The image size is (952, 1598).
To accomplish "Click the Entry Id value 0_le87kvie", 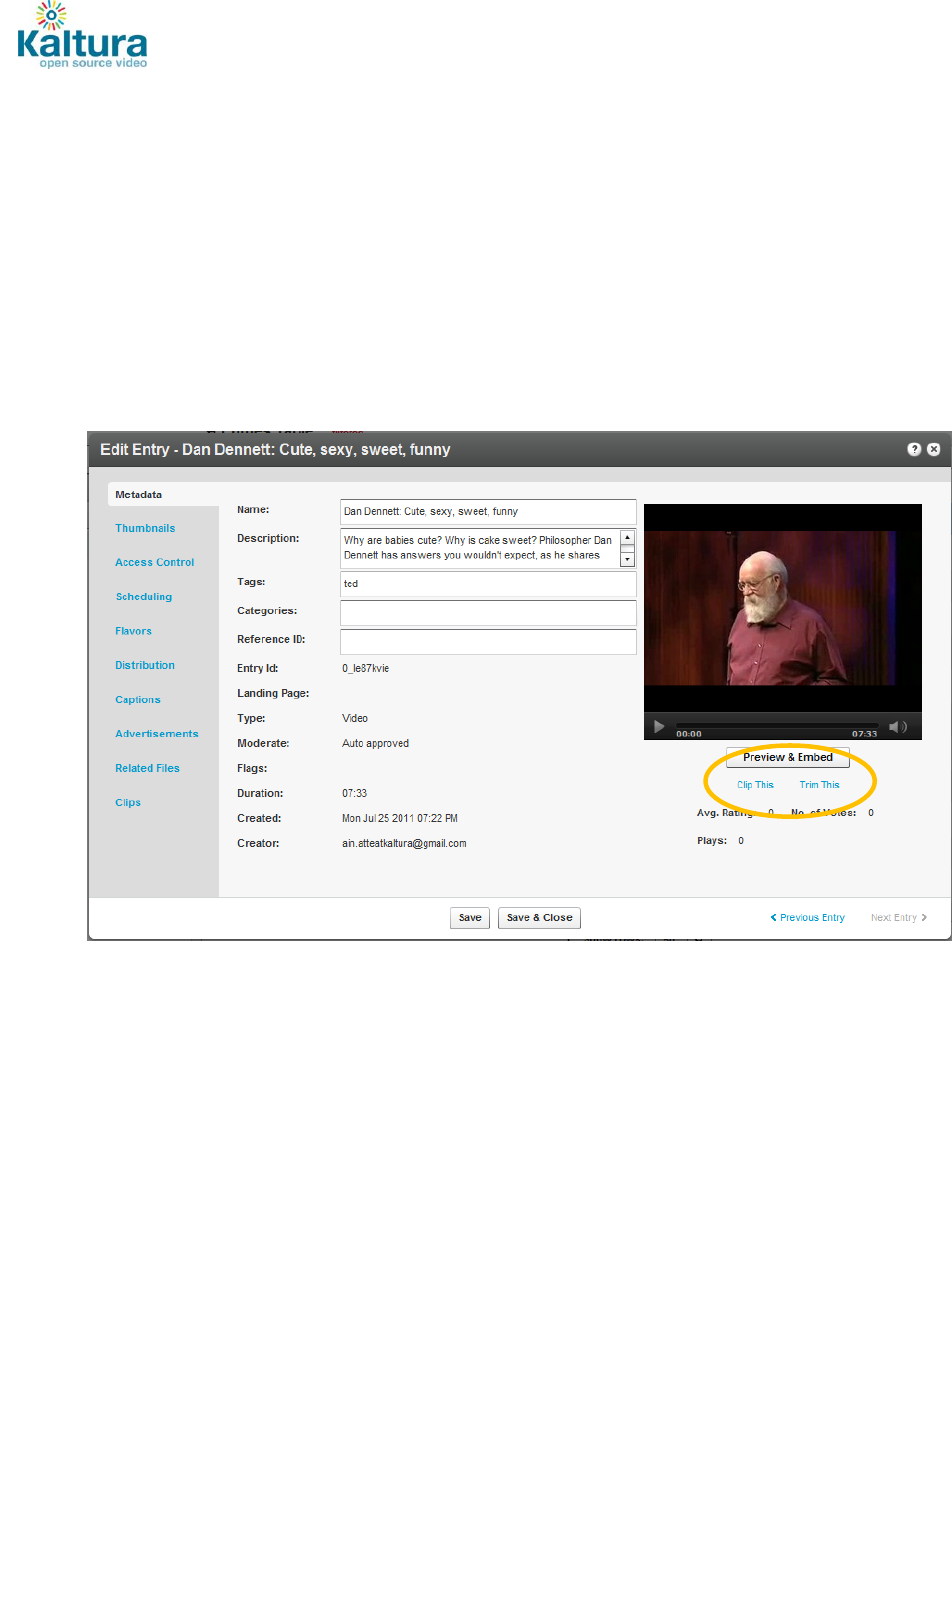I will coord(366,669).
